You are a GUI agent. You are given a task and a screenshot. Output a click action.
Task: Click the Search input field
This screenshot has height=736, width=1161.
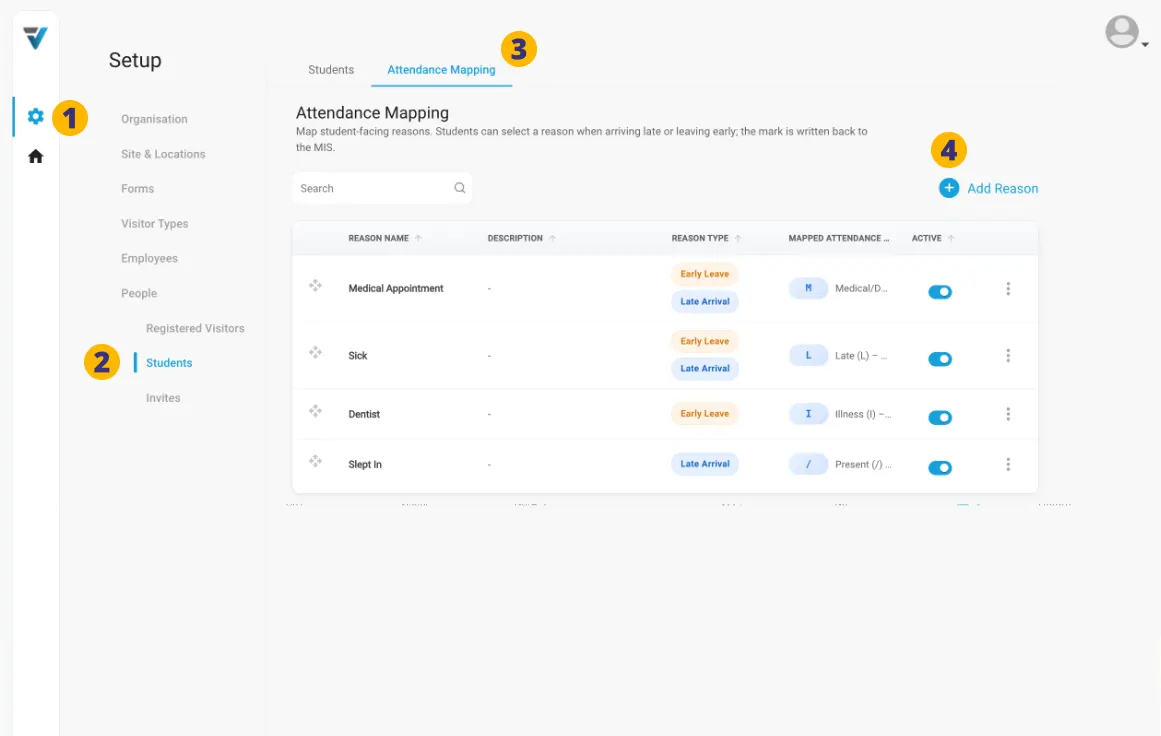tap(382, 188)
